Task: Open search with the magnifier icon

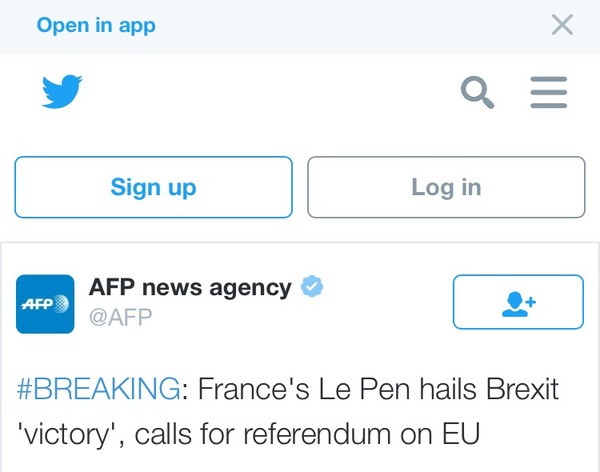Action: (x=477, y=93)
